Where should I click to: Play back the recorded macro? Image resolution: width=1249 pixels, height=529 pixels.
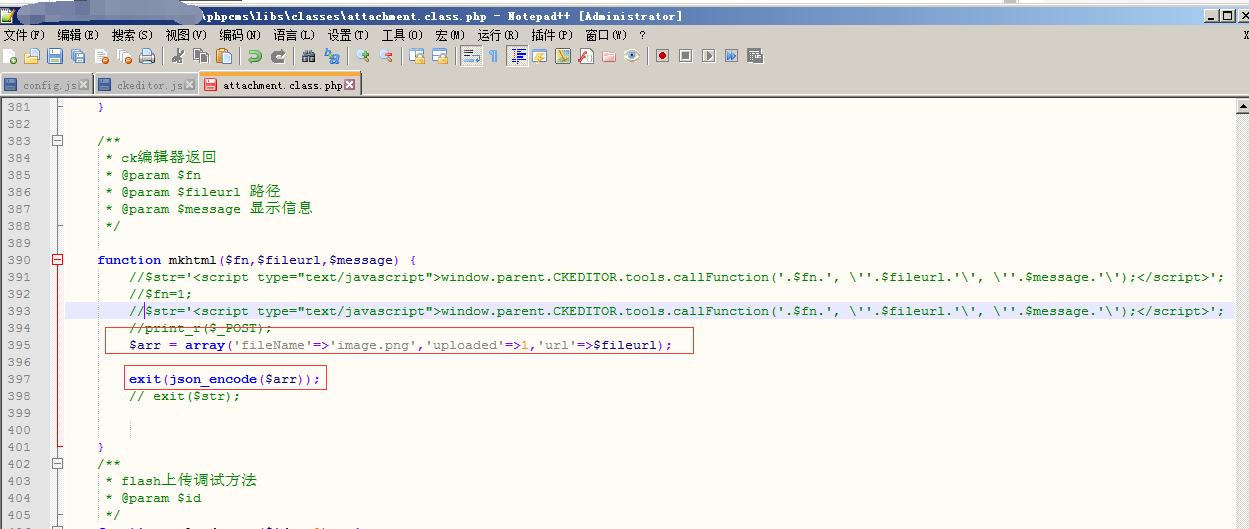coord(708,56)
